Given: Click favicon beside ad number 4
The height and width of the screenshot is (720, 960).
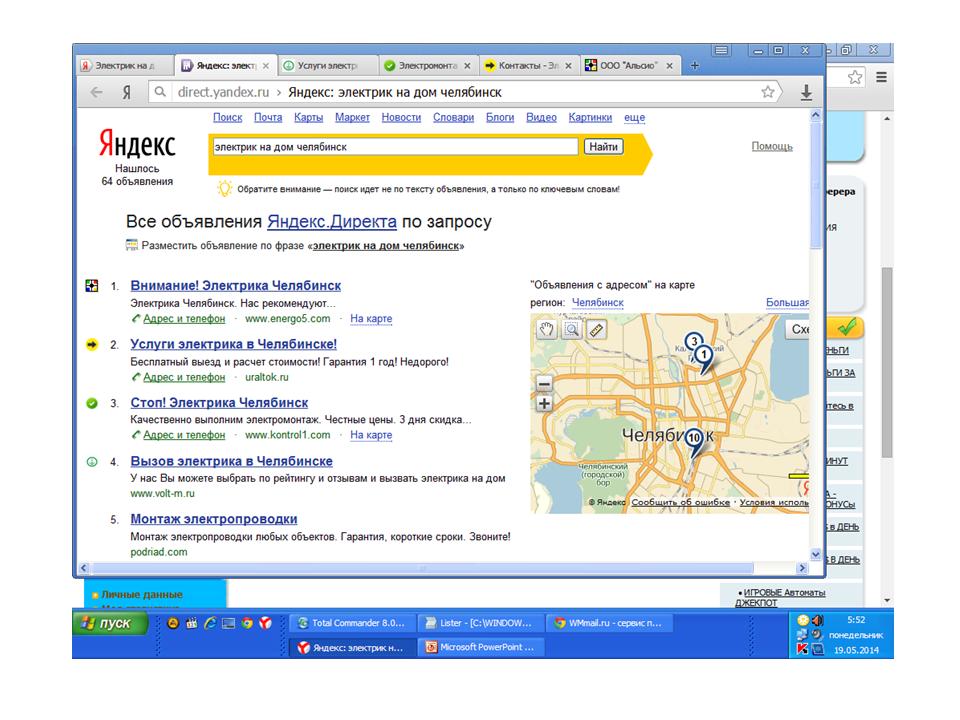Looking at the screenshot, I should click(92, 462).
